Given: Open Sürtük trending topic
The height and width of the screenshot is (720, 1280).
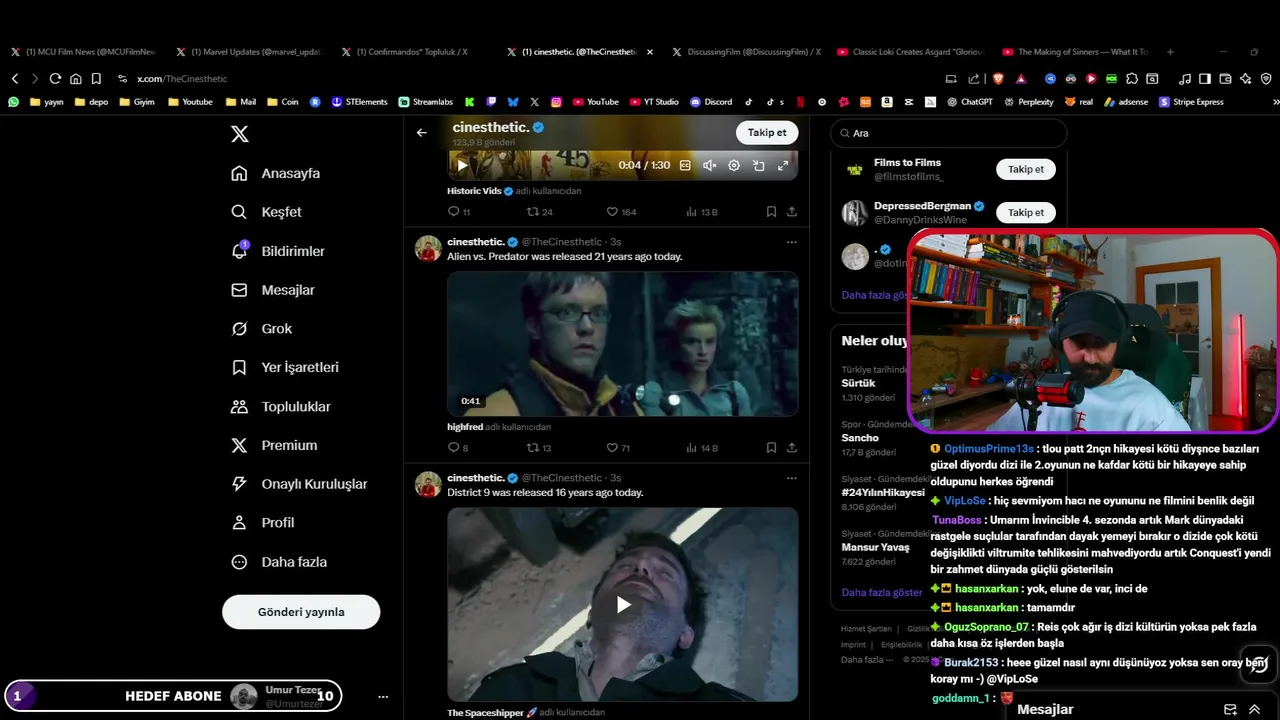Looking at the screenshot, I should coord(858,383).
